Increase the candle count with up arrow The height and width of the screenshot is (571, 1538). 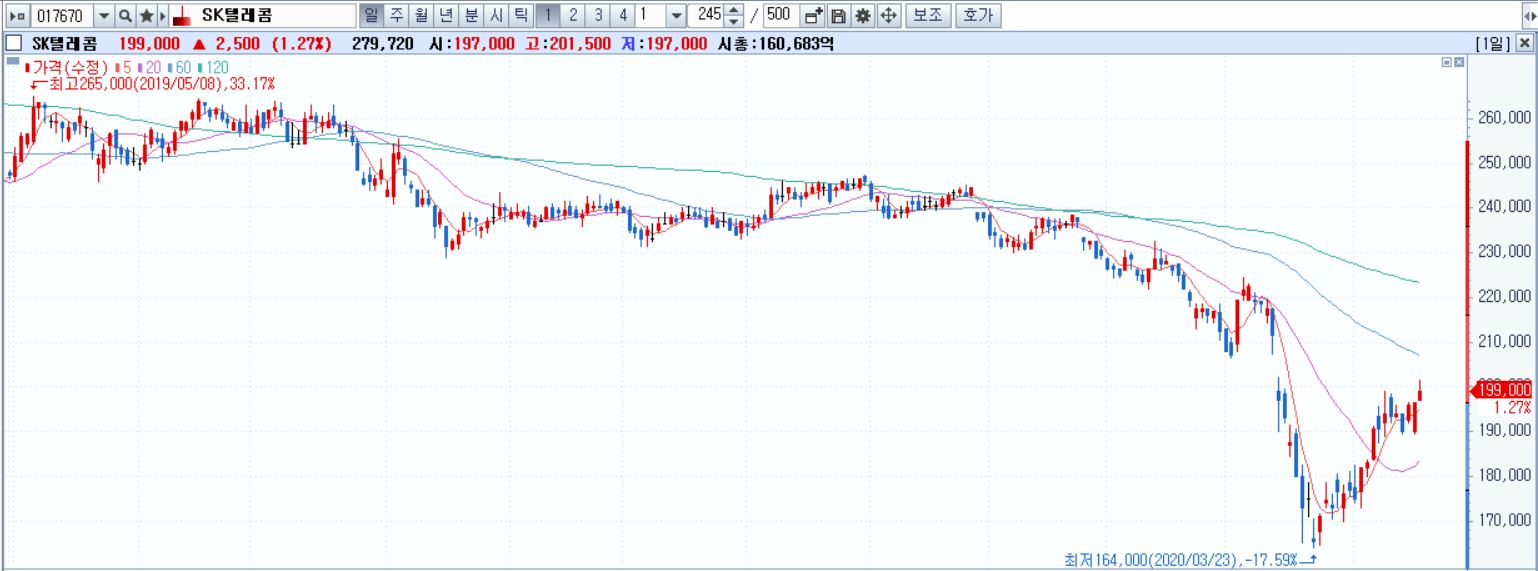click(736, 11)
